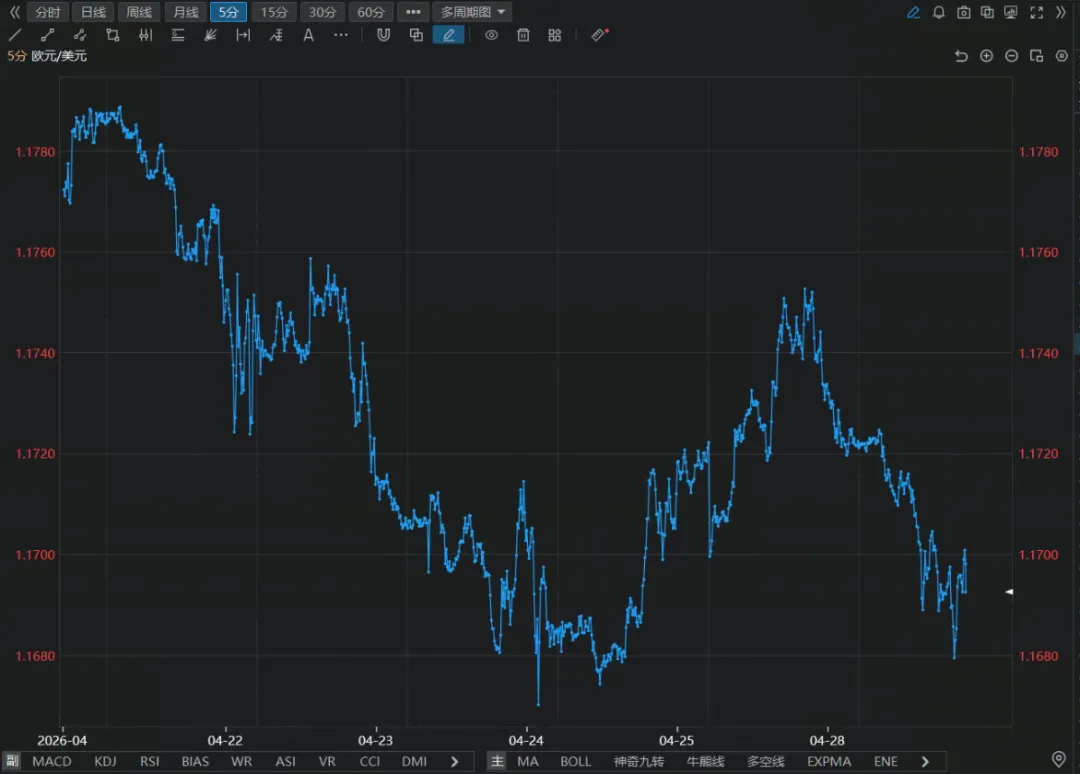Select the KDJ indicator
The height and width of the screenshot is (774, 1080).
click(x=105, y=762)
